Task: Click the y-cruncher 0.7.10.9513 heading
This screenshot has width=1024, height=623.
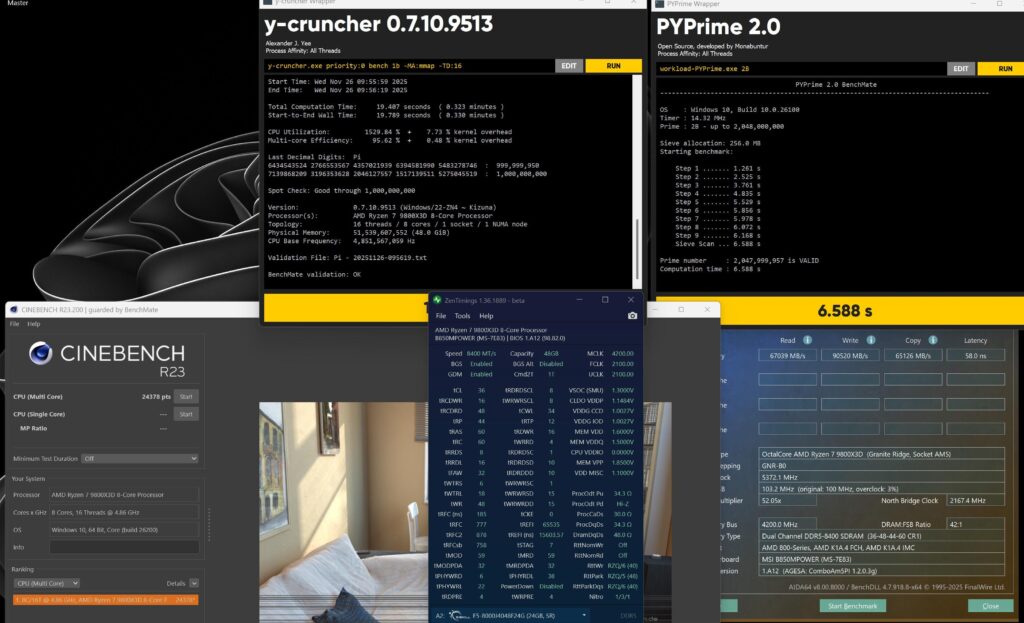Action: click(379, 24)
